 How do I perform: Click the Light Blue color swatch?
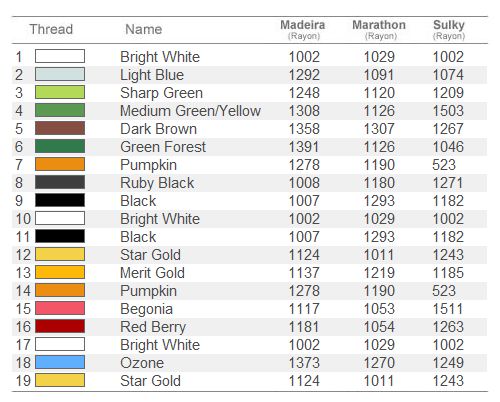(60, 74)
